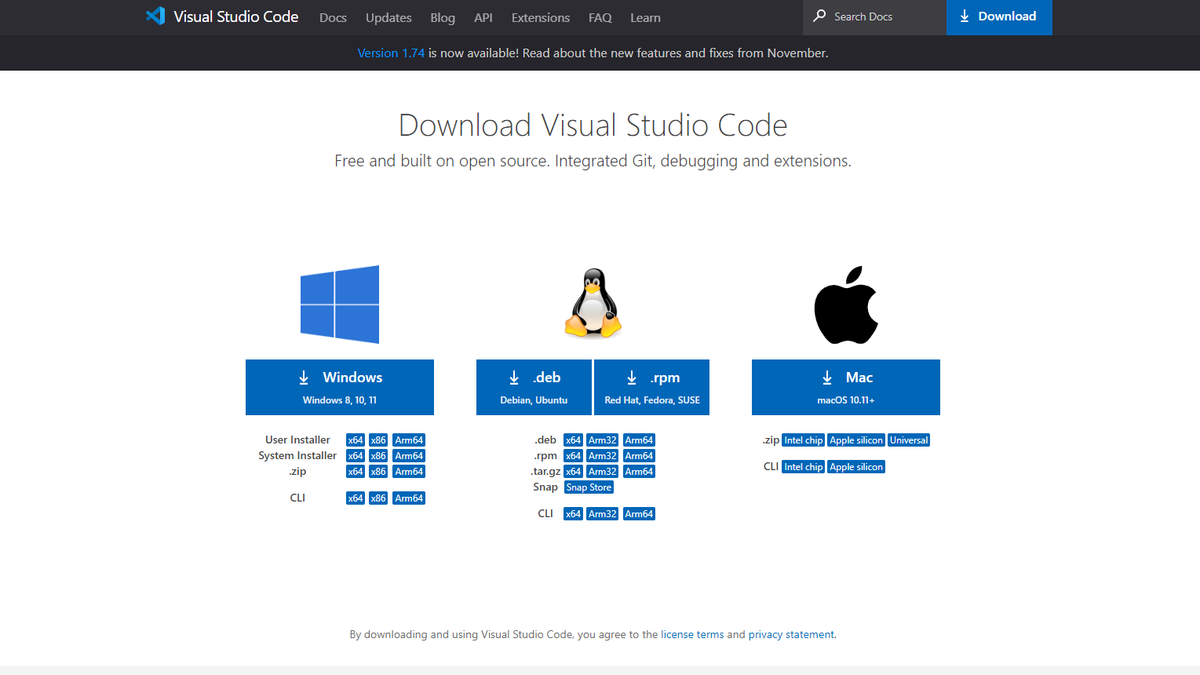The height and width of the screenshot is (675, 1200).
Task: Click the Linux penguin image
Action: tap(593, 302)
